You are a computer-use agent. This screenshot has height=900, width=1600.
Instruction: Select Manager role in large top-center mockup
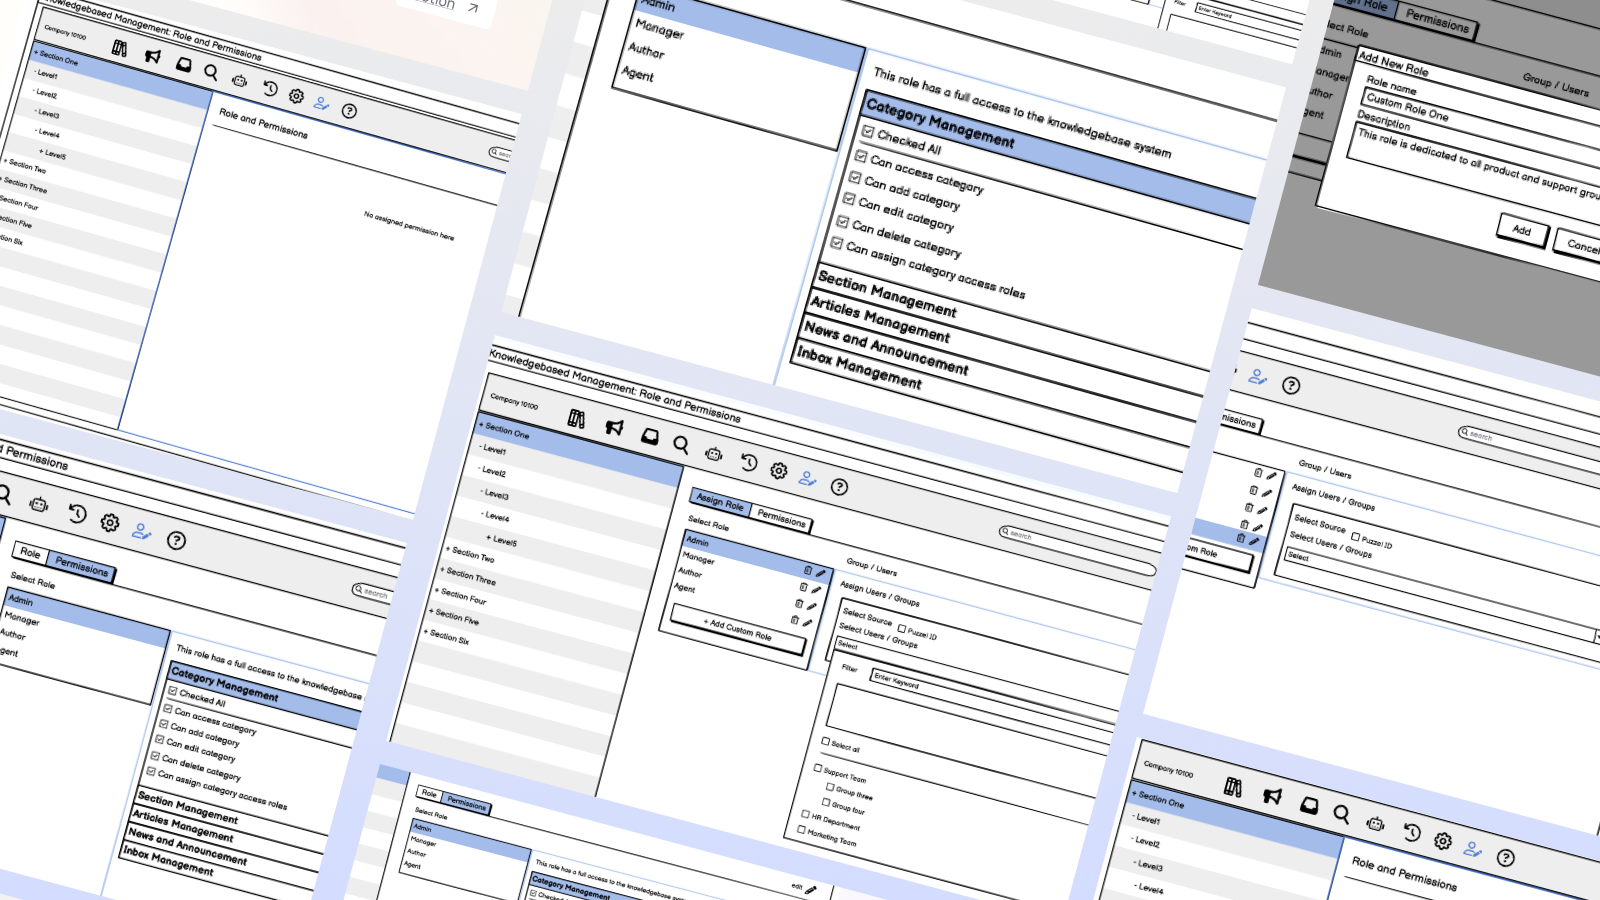pyautogui.click(x=660, y=29)
